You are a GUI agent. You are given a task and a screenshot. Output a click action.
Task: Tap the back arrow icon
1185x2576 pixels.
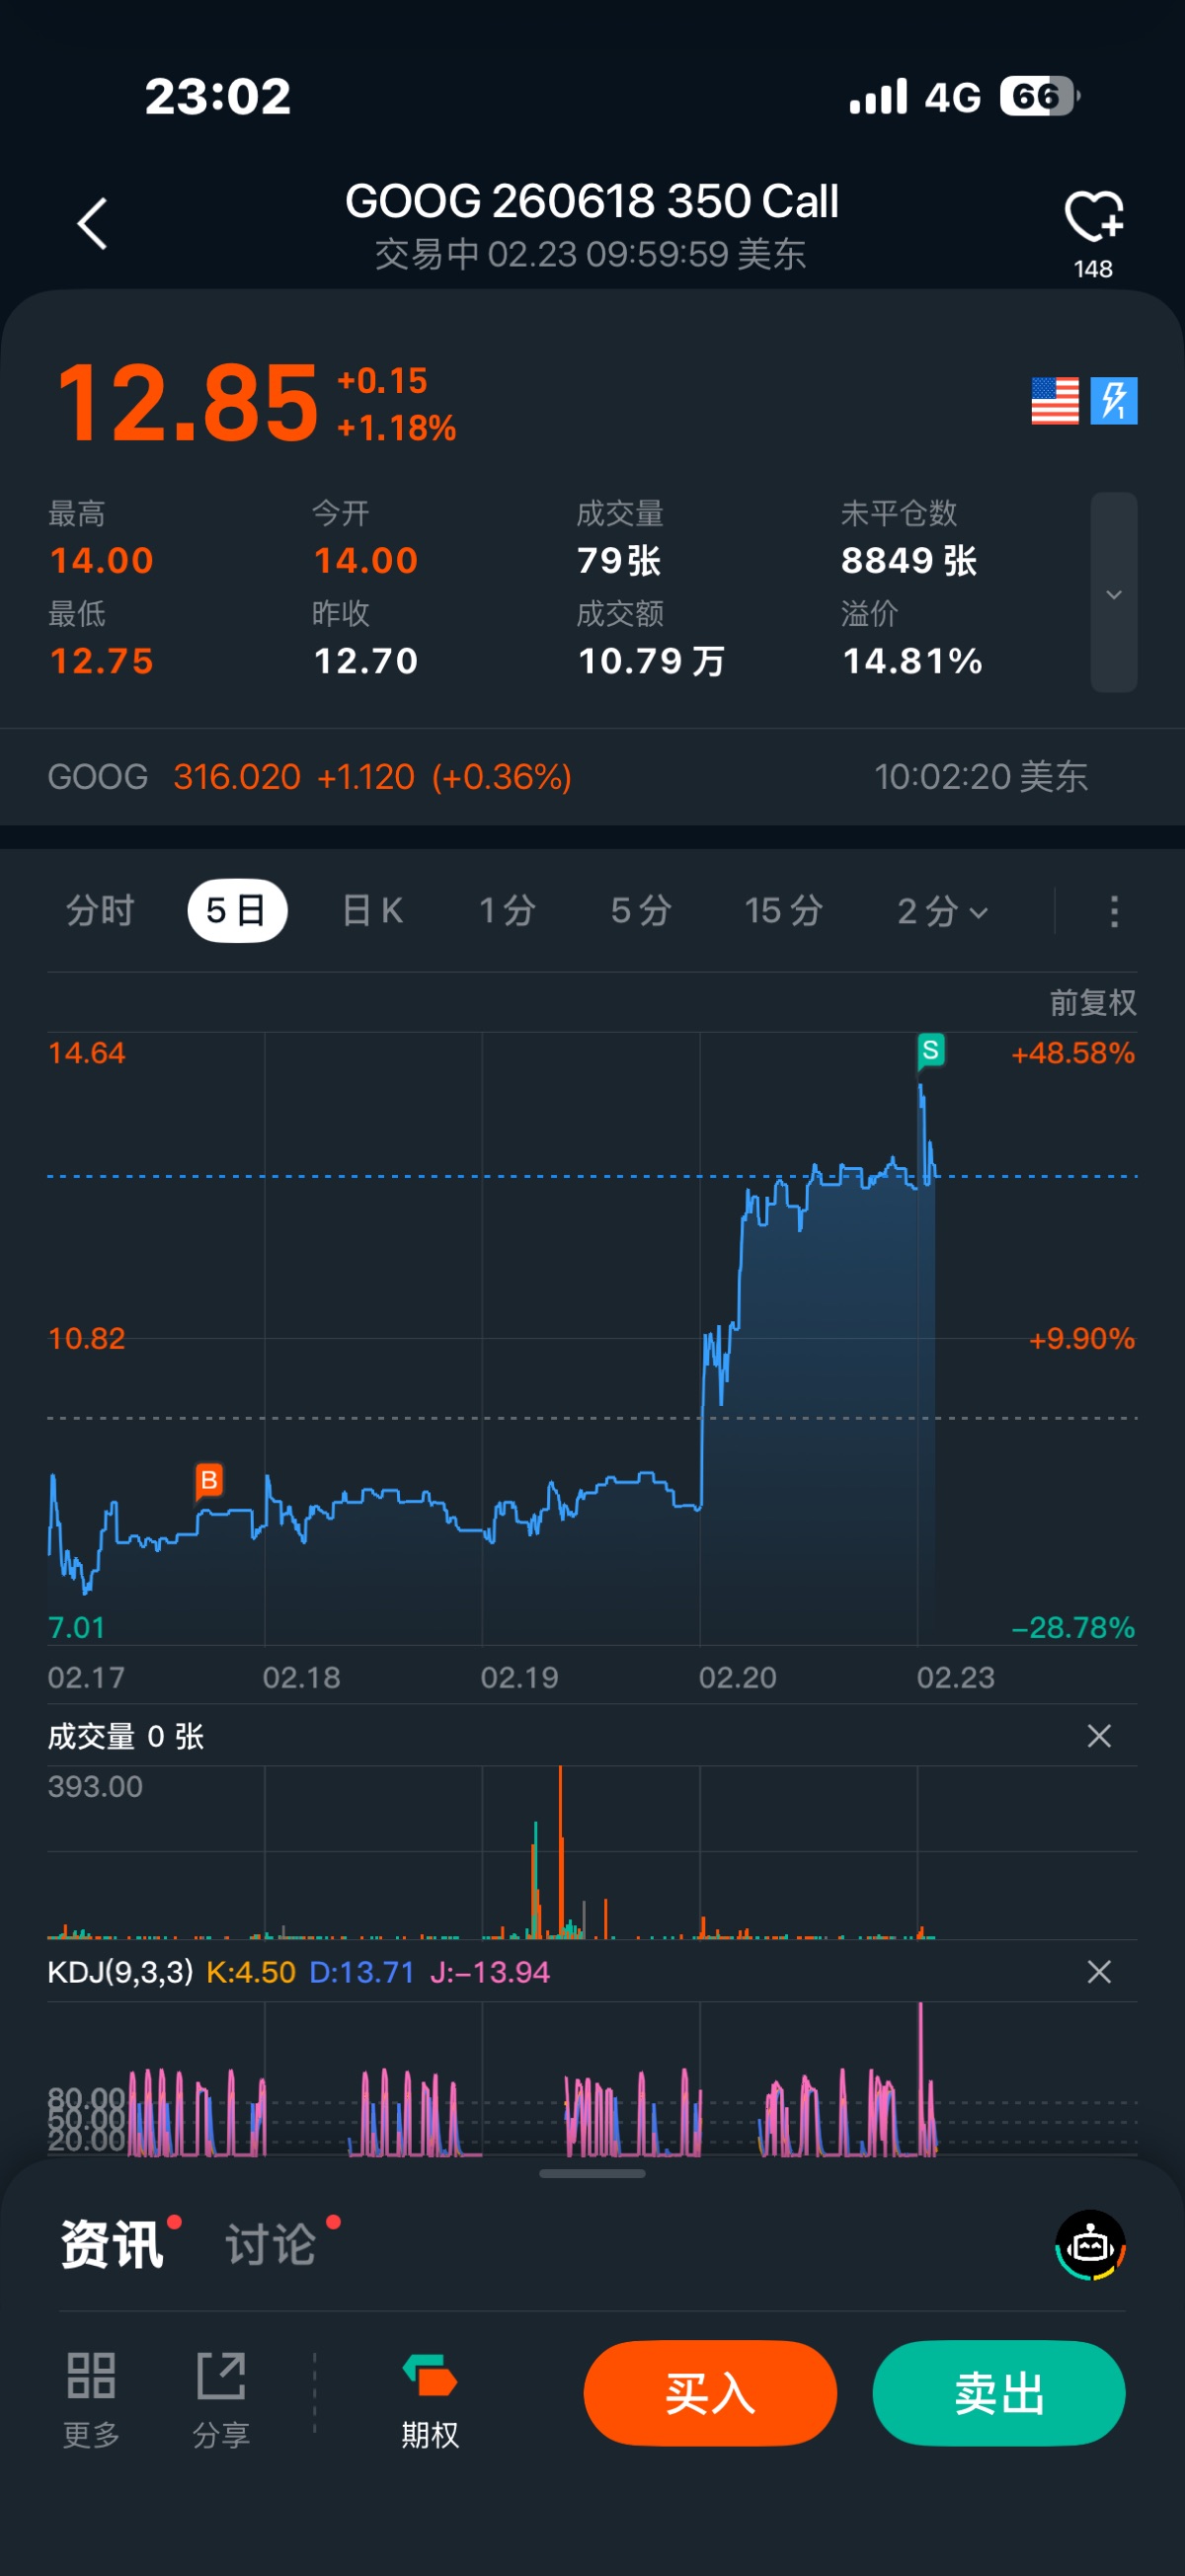92,223
